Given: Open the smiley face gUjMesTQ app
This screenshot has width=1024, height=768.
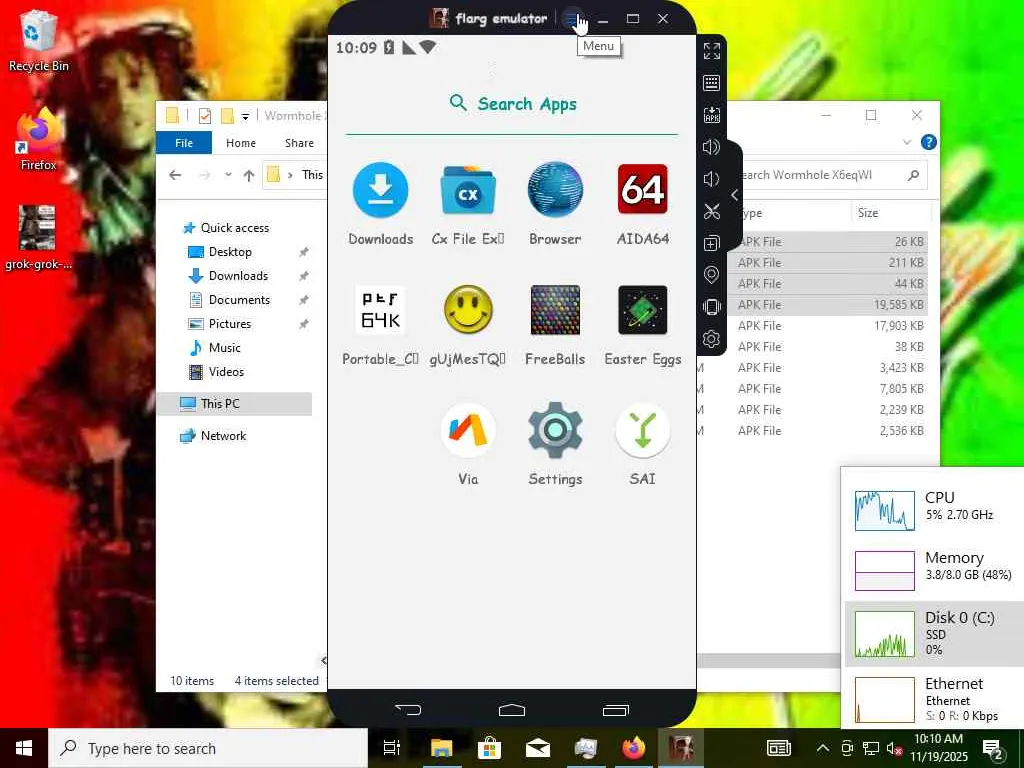Looking at the screenshot, I should 468,310.
